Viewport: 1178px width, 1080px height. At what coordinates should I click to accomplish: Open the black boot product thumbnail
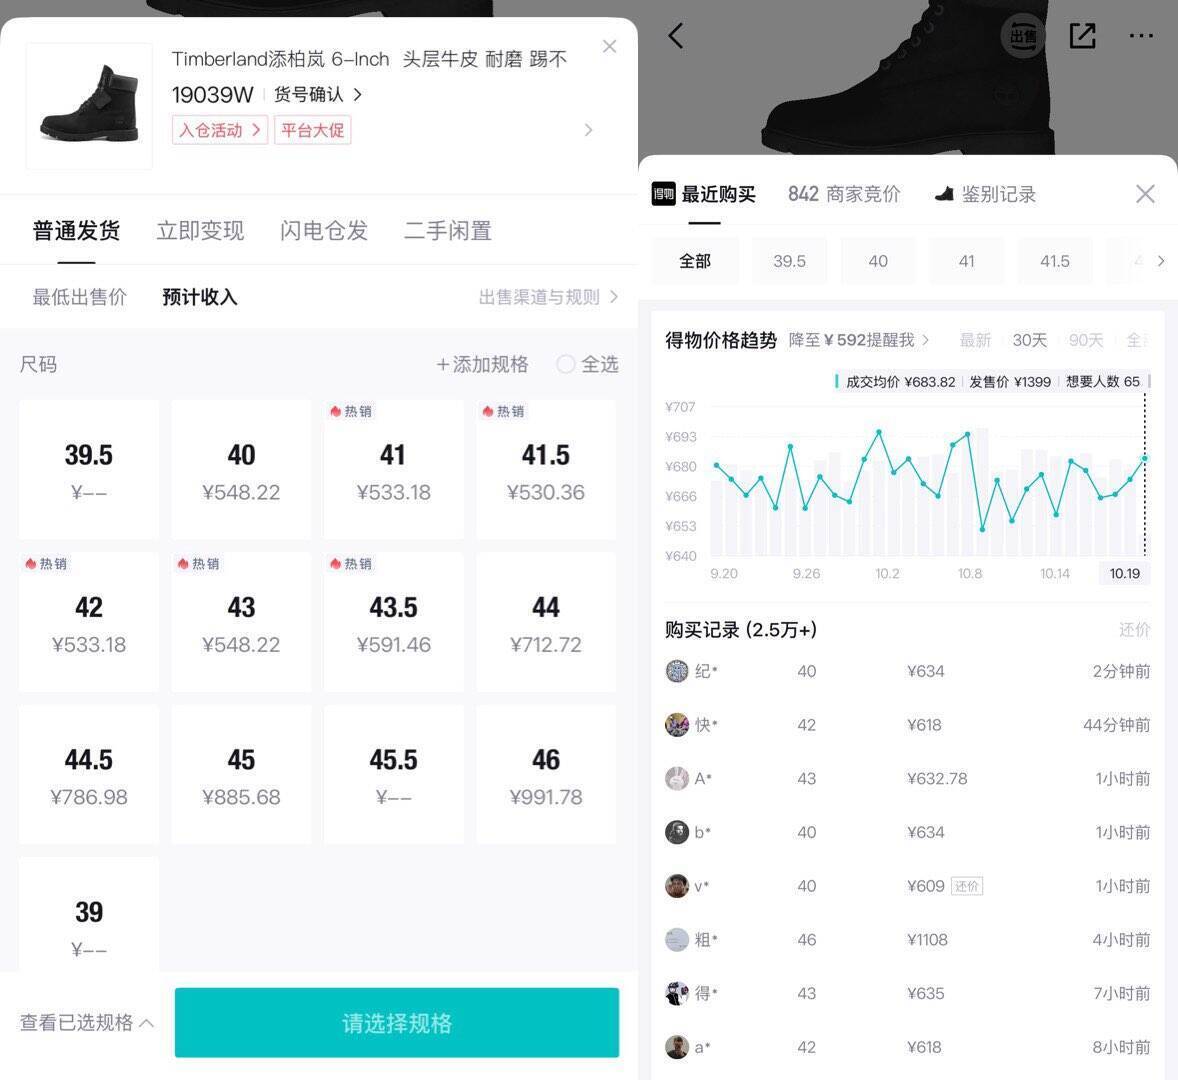(89, 105)
